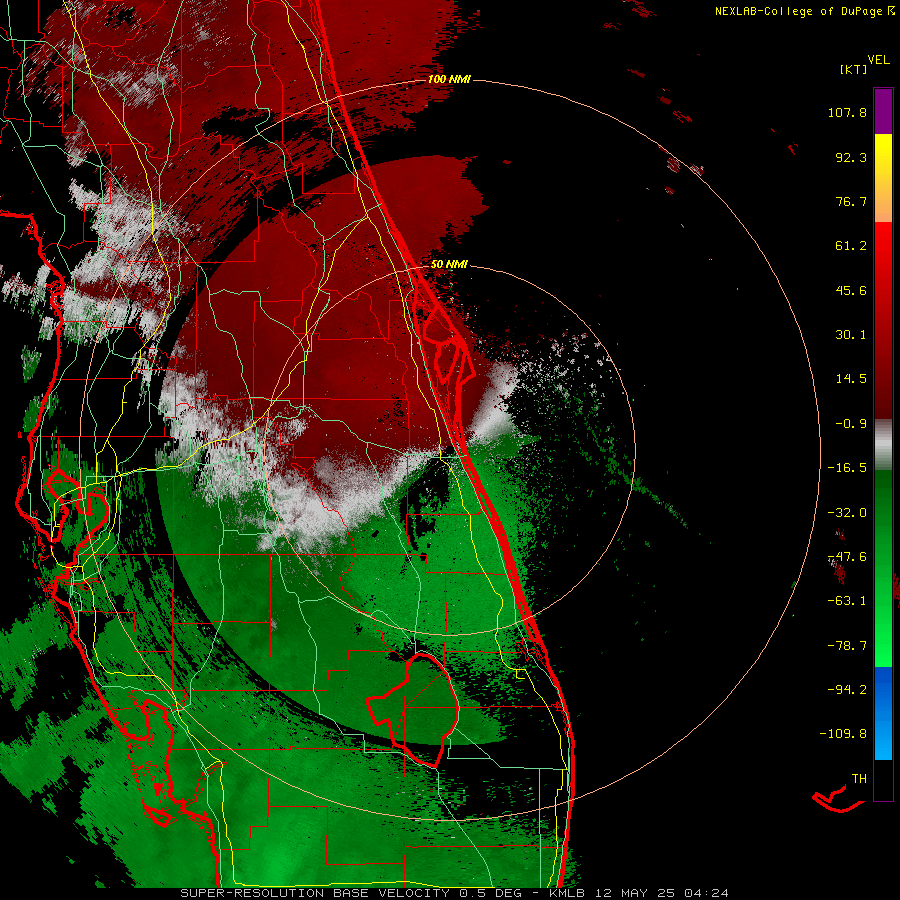Viewport: 900px width, 900px height.
Task: Select the 14.5 knot scale value
Action: (x=851, y=379)
